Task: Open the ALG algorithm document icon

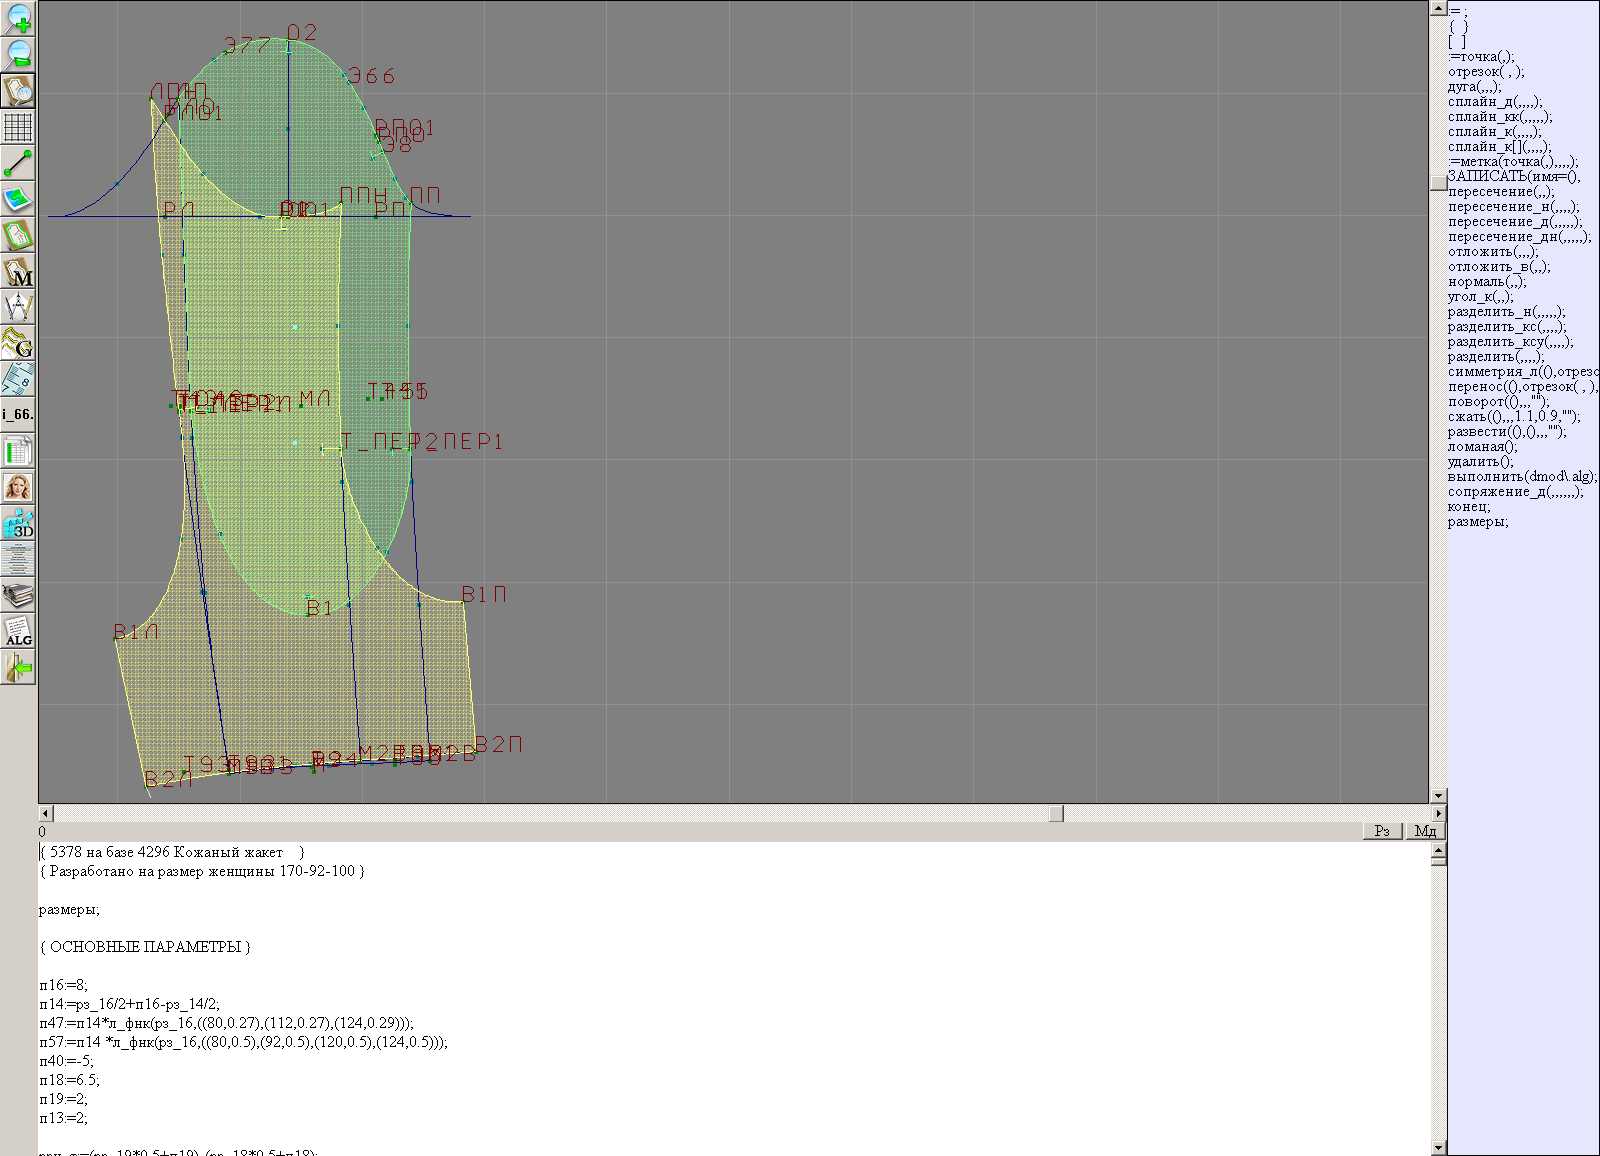Action: click(x=18, y=632)
